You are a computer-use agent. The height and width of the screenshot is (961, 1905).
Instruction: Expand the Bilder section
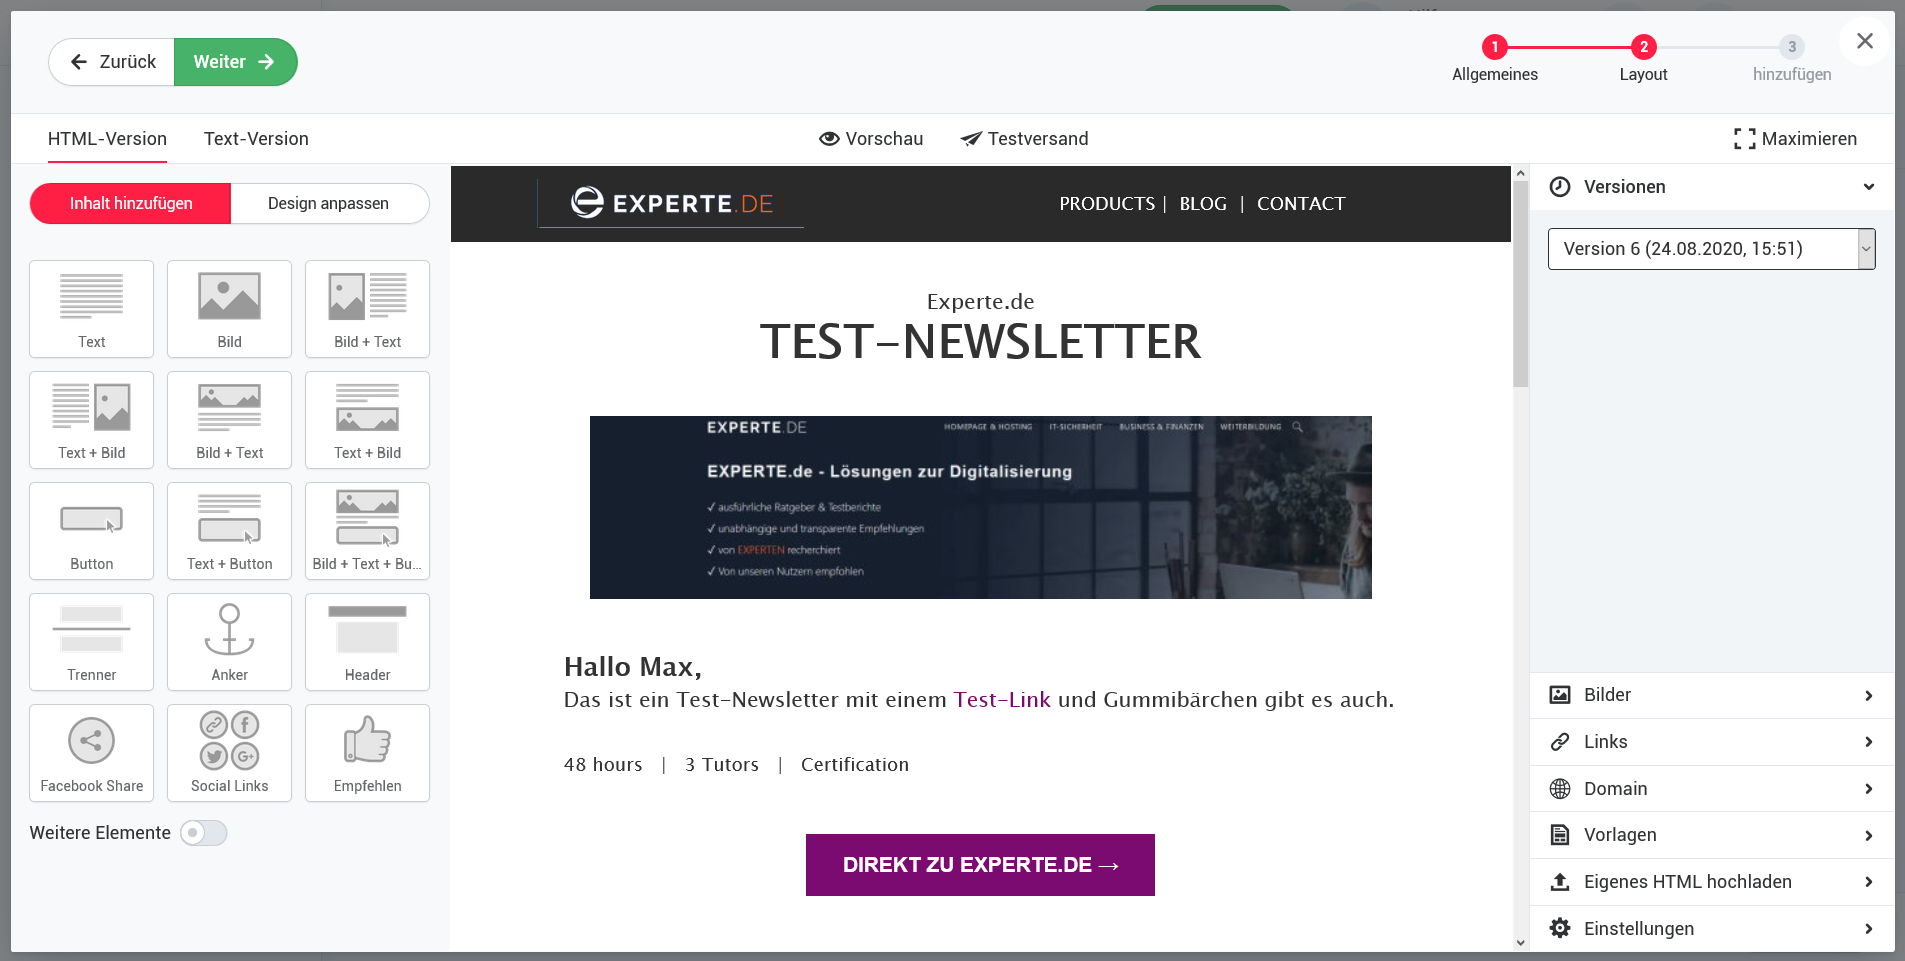coord(1868,695)
